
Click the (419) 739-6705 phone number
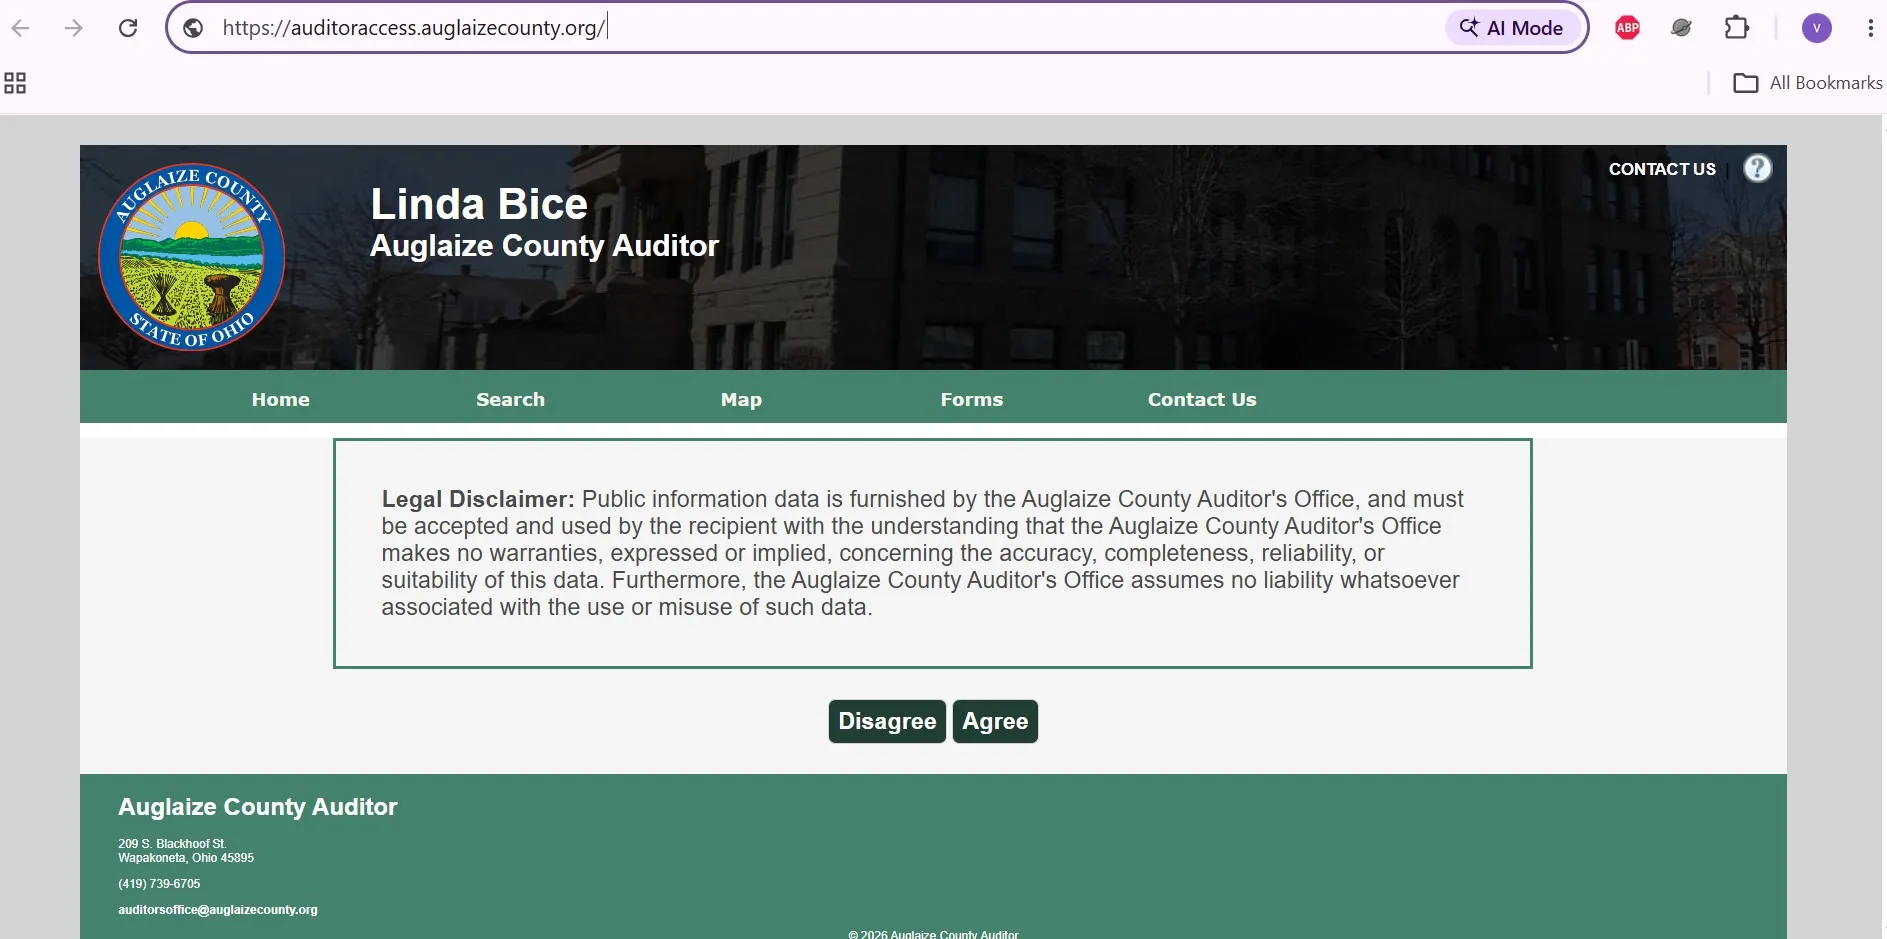(x=159, y=884)
